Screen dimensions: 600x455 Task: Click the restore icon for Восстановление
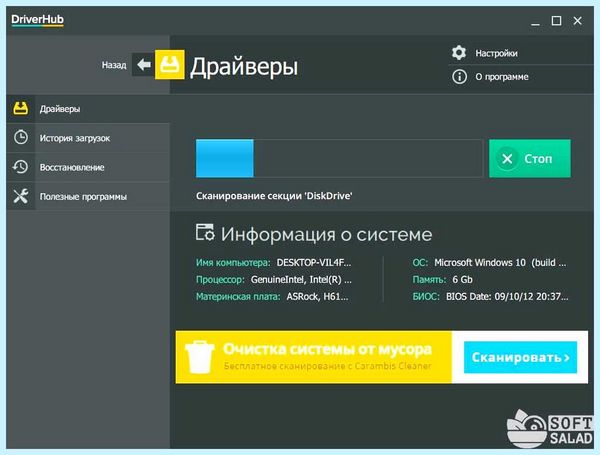[20, 167]
